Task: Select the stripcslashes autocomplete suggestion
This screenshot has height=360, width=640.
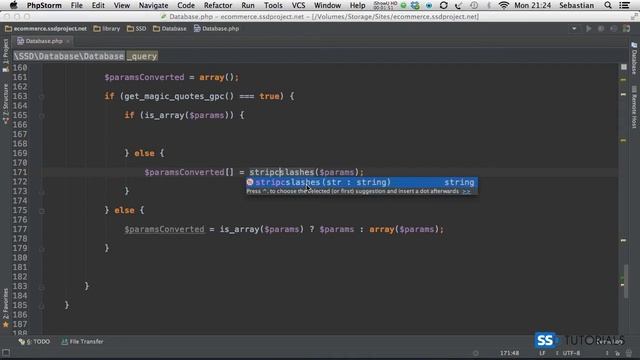Action: tap(362, 182)
